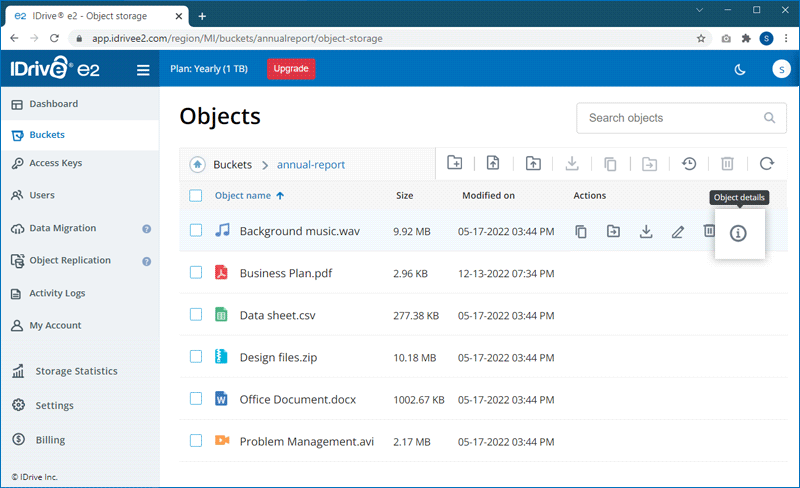Open version history from the toolbar

pyautogui.click(x=689, y=164)
